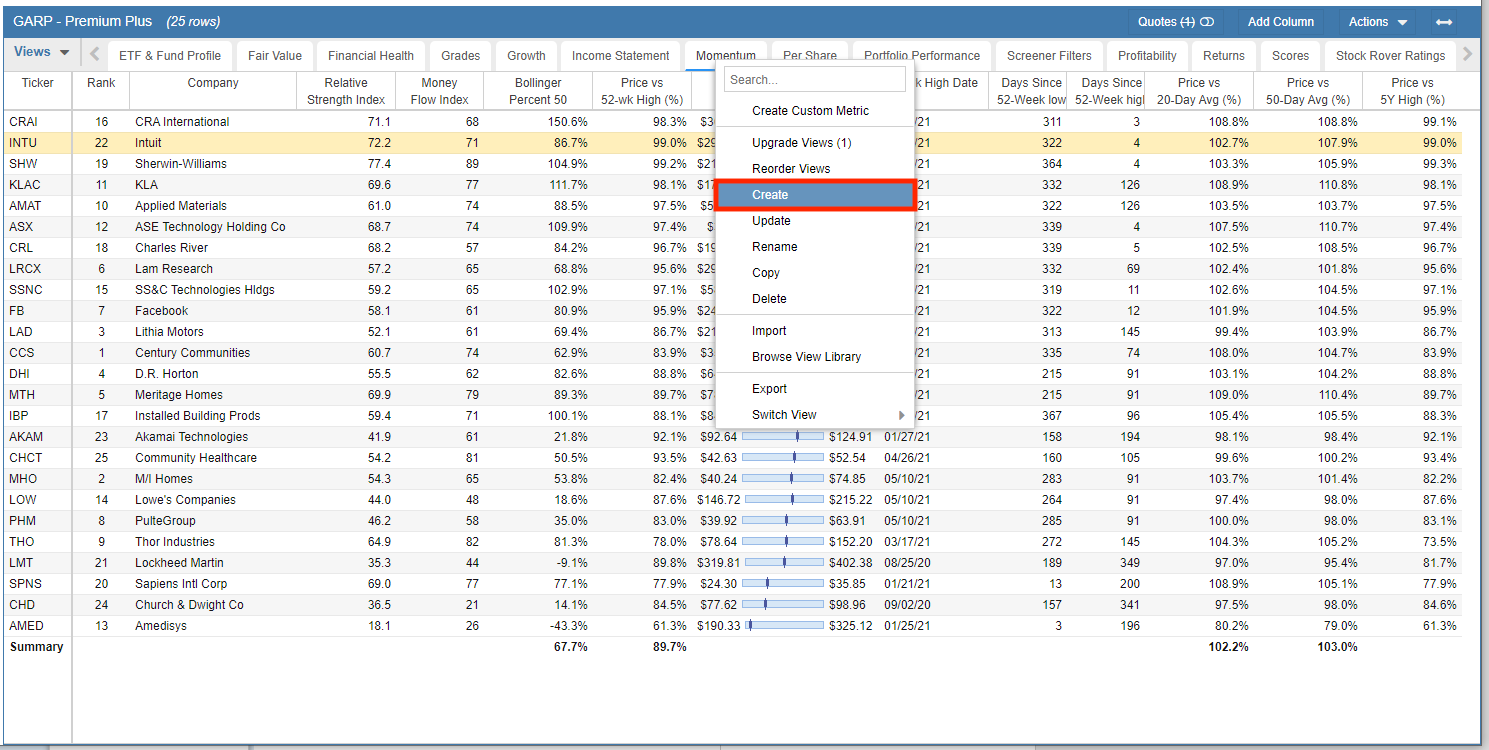The image size is (1489, 750).
Task: Choose Create Custom Metric from the menu
Action: (x=815, y=111)
